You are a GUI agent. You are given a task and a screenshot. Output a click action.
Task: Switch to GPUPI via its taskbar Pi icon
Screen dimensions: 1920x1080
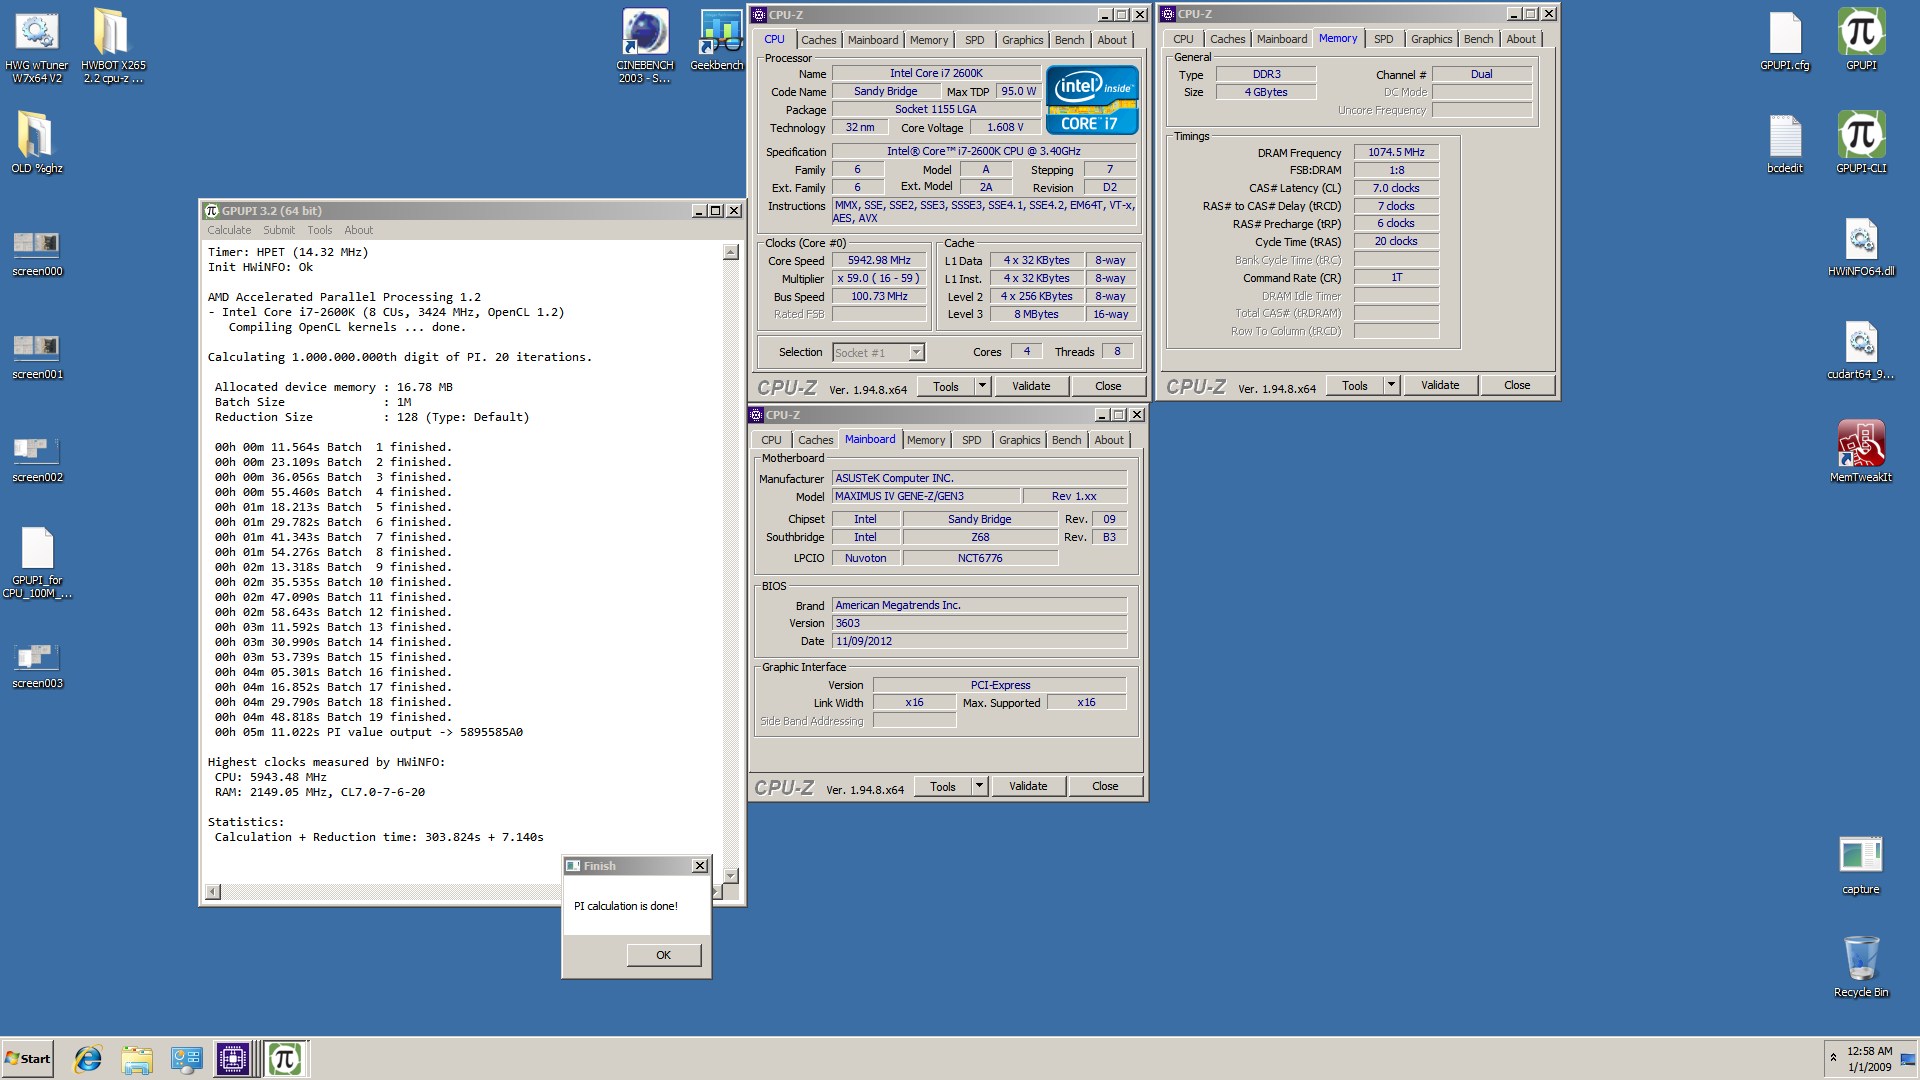[285, 1058]
